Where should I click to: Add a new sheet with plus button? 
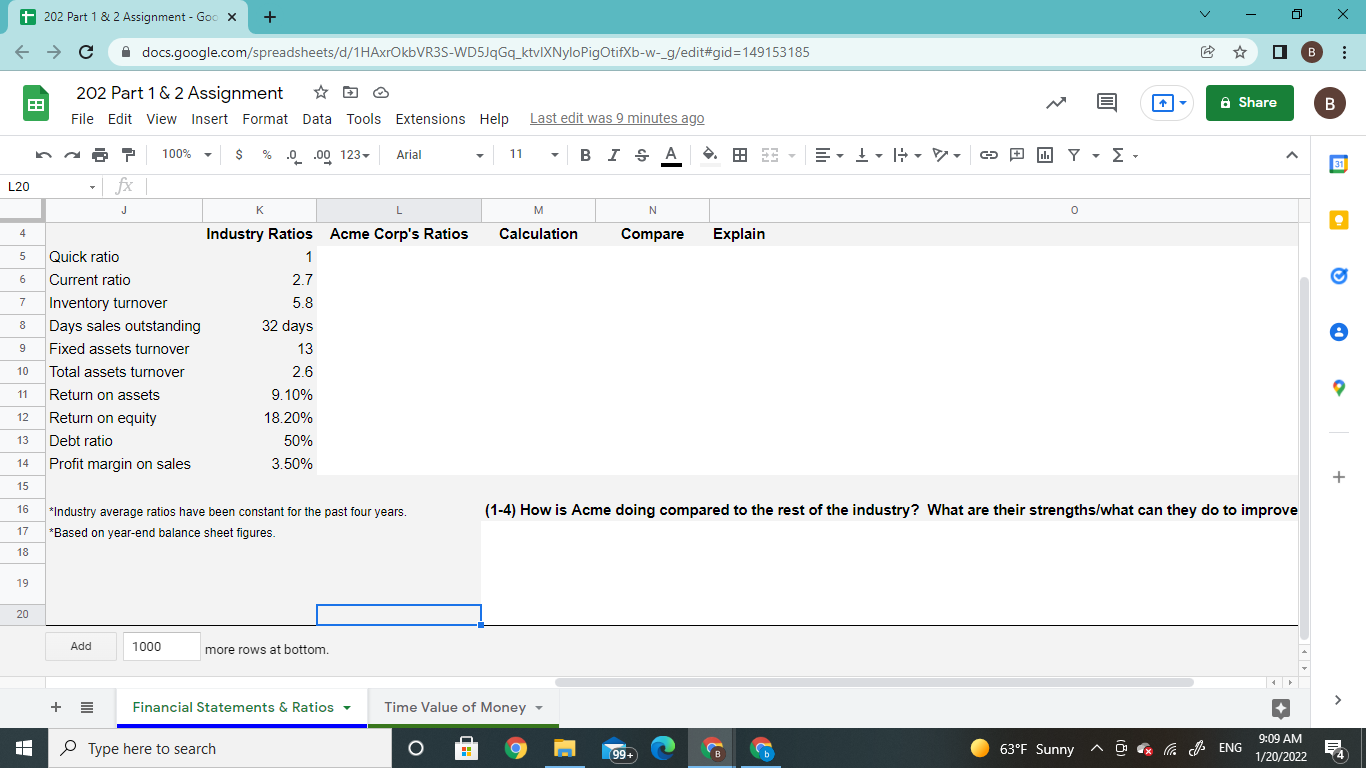point(55,707)
